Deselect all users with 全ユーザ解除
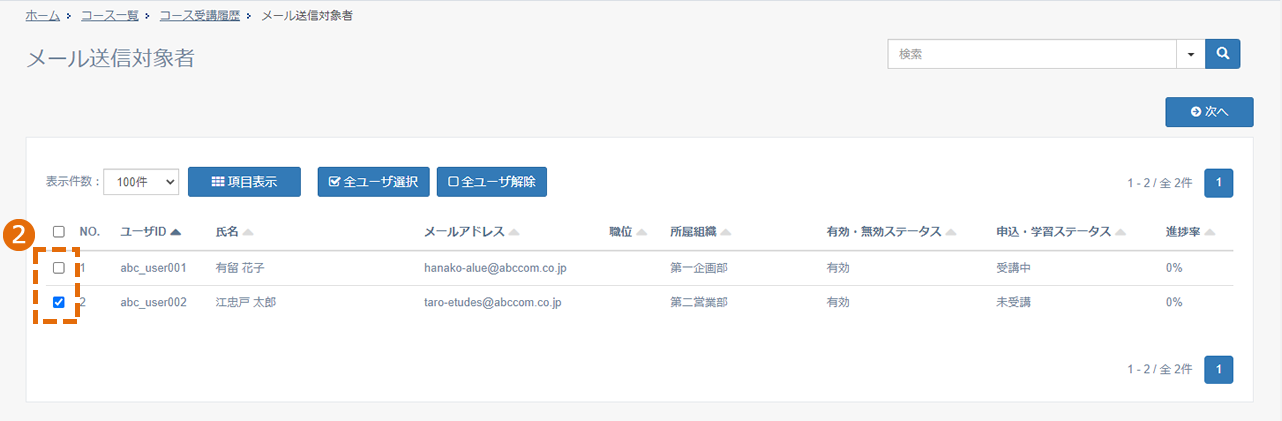 (x=491, y=182)
